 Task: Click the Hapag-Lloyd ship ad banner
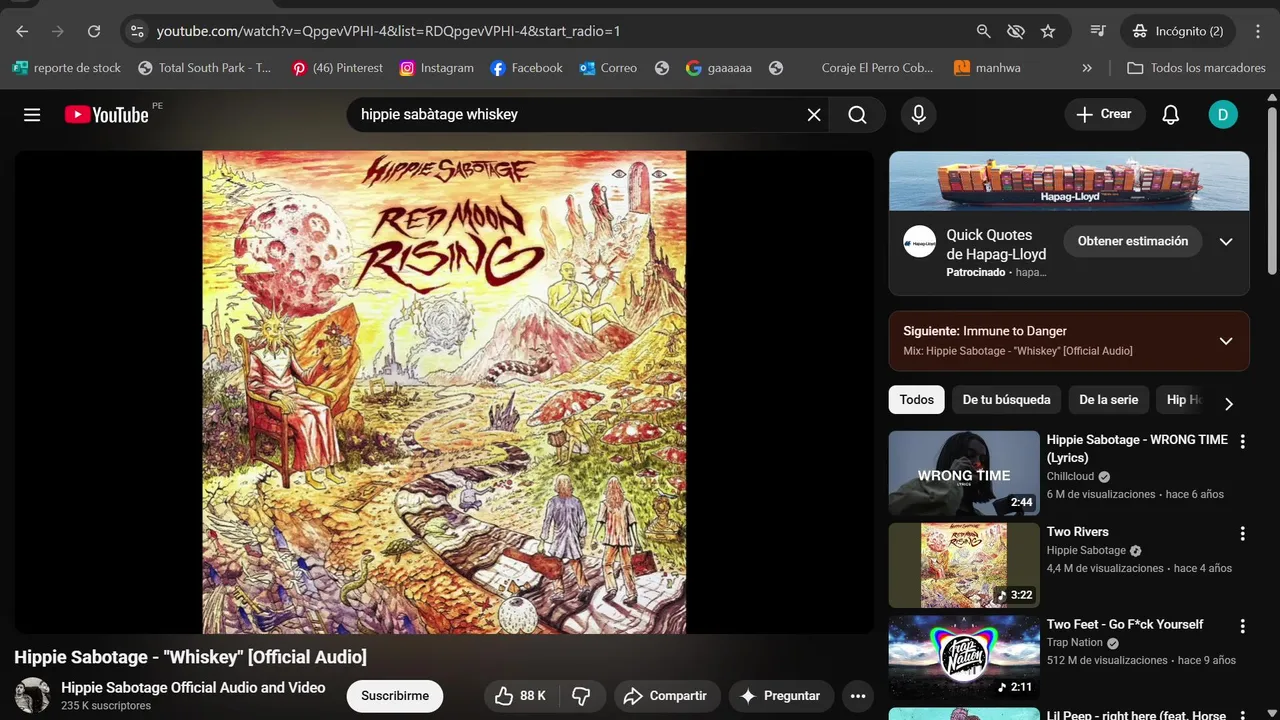[x=1069, y=181]
